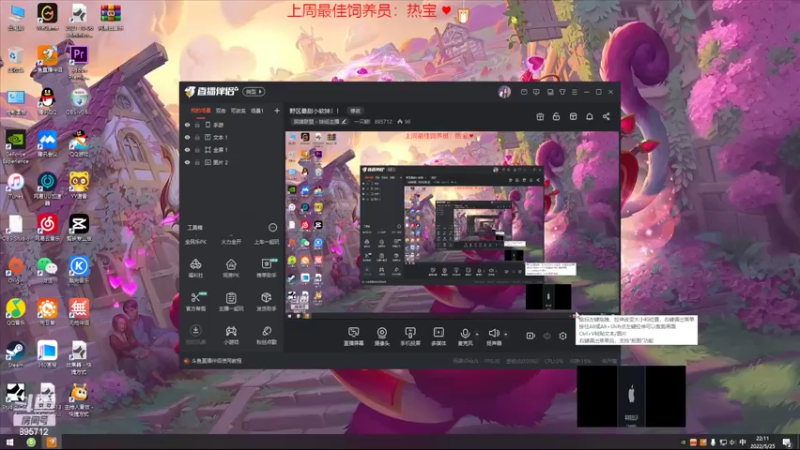Edit the 英雄联盟 category with pencil icon

[x=344, y=122]
